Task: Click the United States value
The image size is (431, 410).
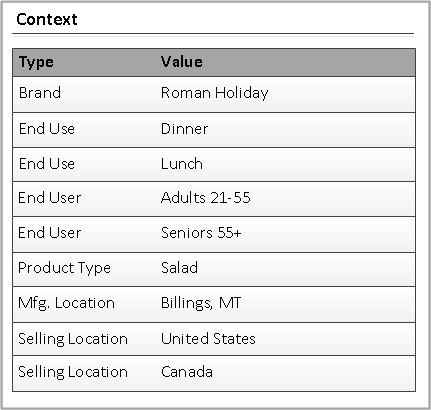Action: tap(208, 339)
